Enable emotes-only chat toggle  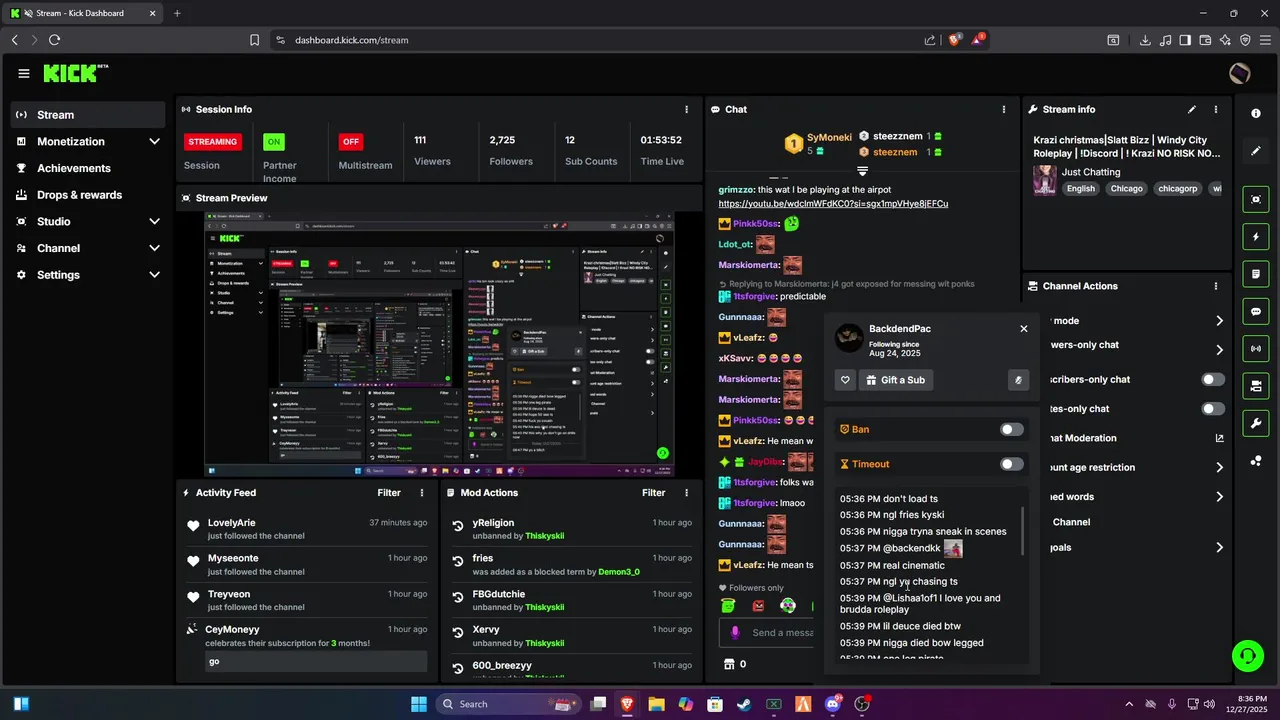pyautogui.click(x=1213, y=409)
